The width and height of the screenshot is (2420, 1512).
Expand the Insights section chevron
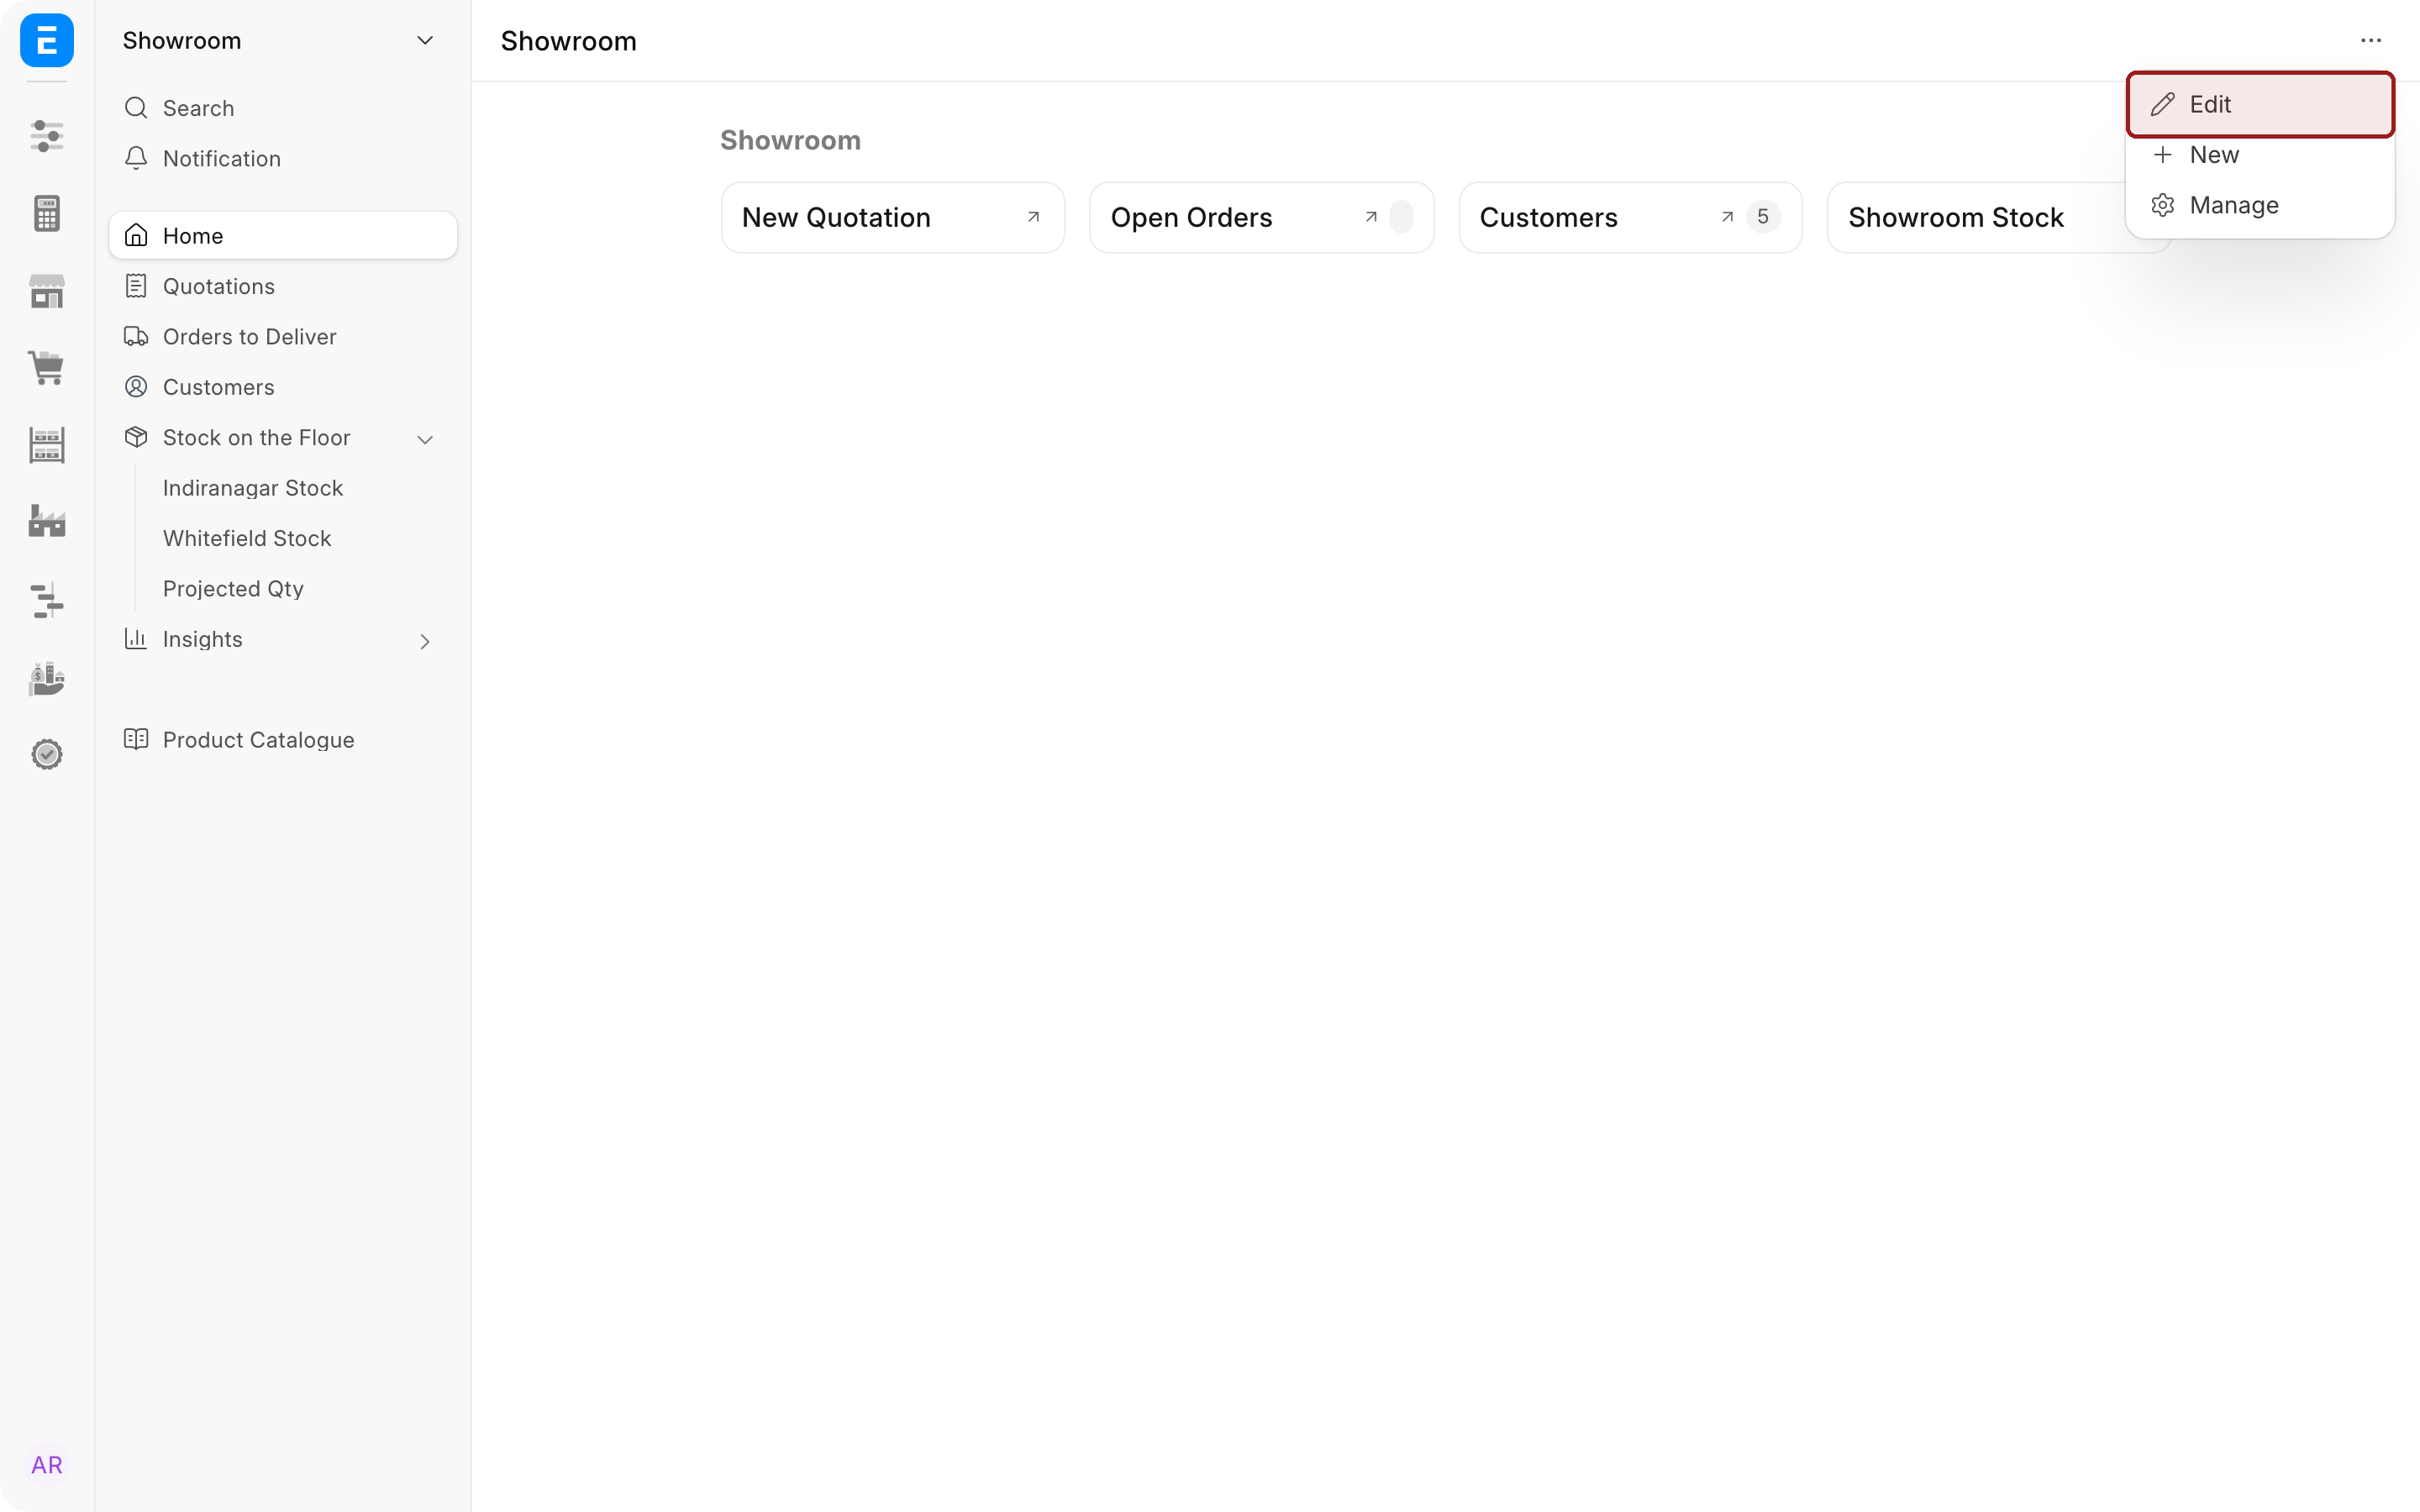[425, 641]
